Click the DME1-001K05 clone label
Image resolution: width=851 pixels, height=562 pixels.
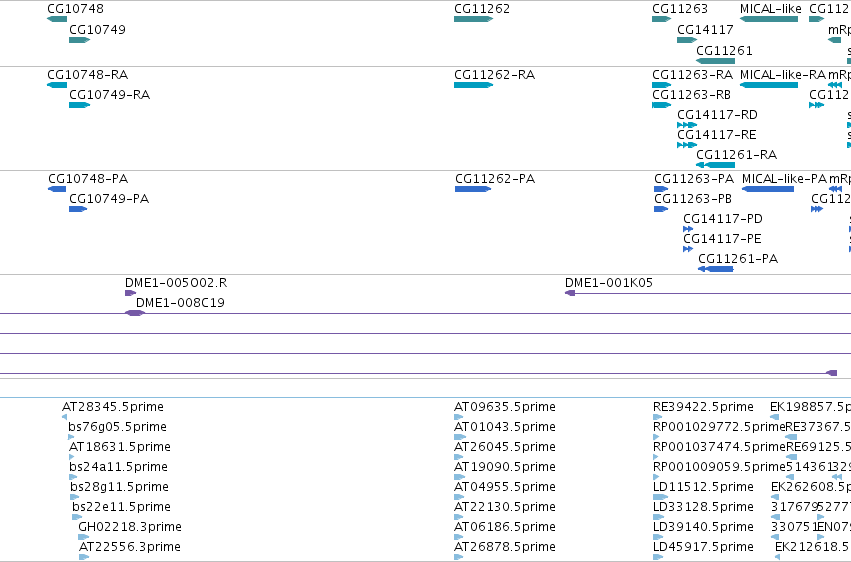pos(608,283)
